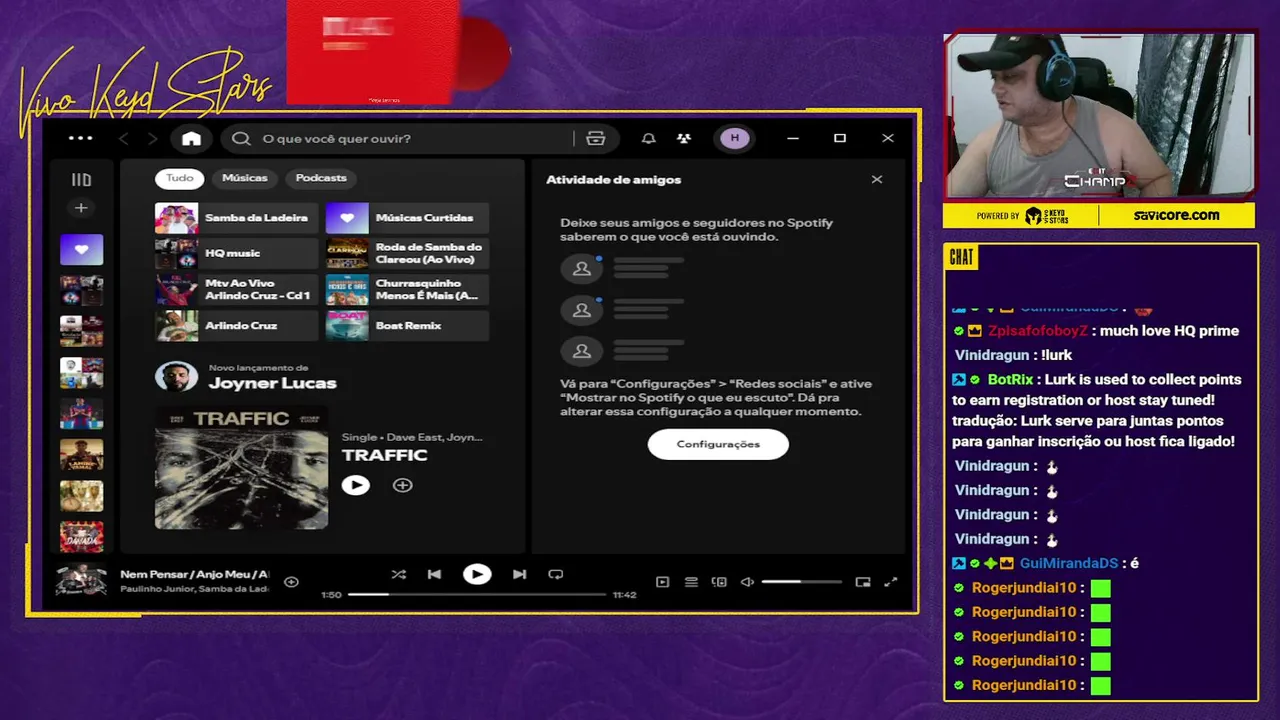Click the song title Nem Pensar / Anjo Meu
The image size is (1280, 720).
[x=194, y=575]
